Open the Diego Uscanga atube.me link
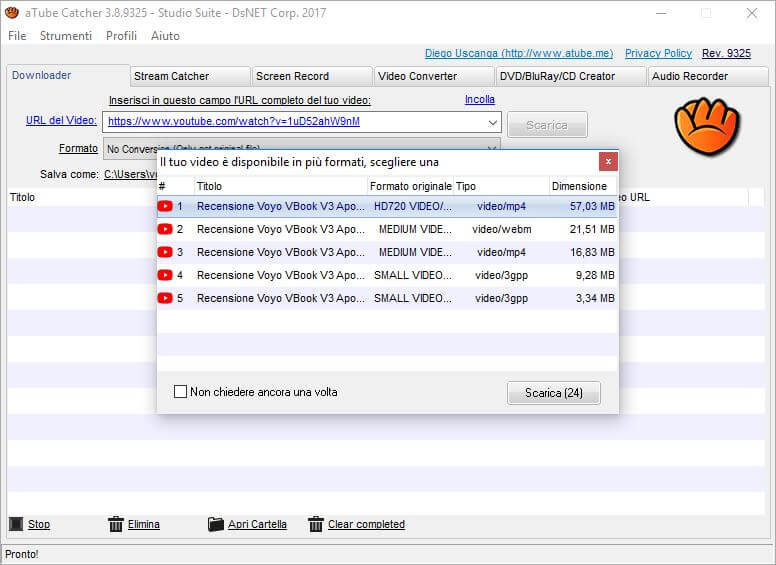Viewport: 776px width, 565px height. point(519,53)
